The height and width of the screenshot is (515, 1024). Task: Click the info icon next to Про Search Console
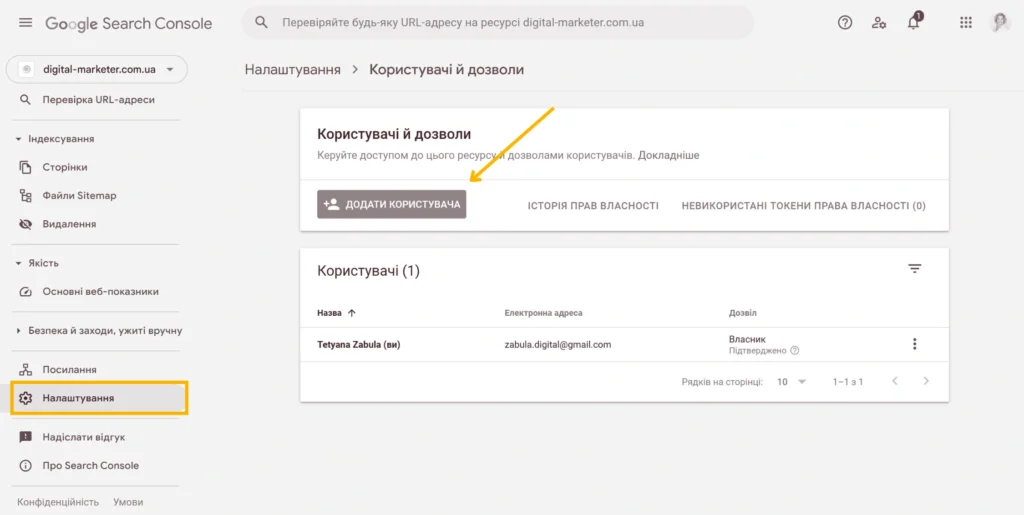click(x=25, y=466)
